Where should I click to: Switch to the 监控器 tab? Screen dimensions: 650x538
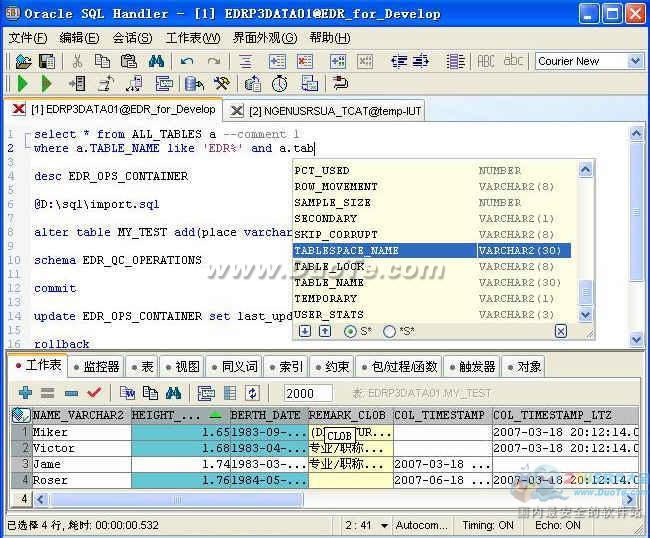pos(97,367)
